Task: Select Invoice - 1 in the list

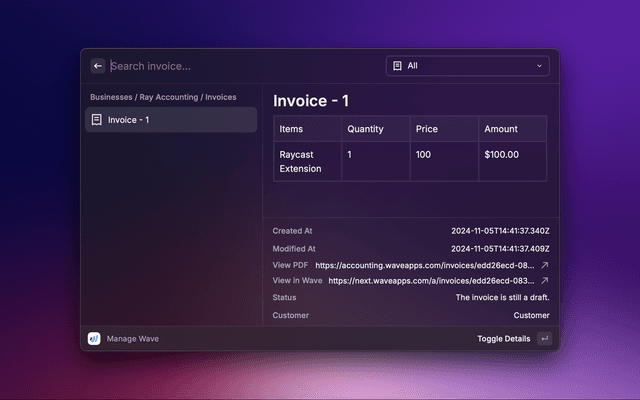Action: pyautogui.click(x=170, y=120)
